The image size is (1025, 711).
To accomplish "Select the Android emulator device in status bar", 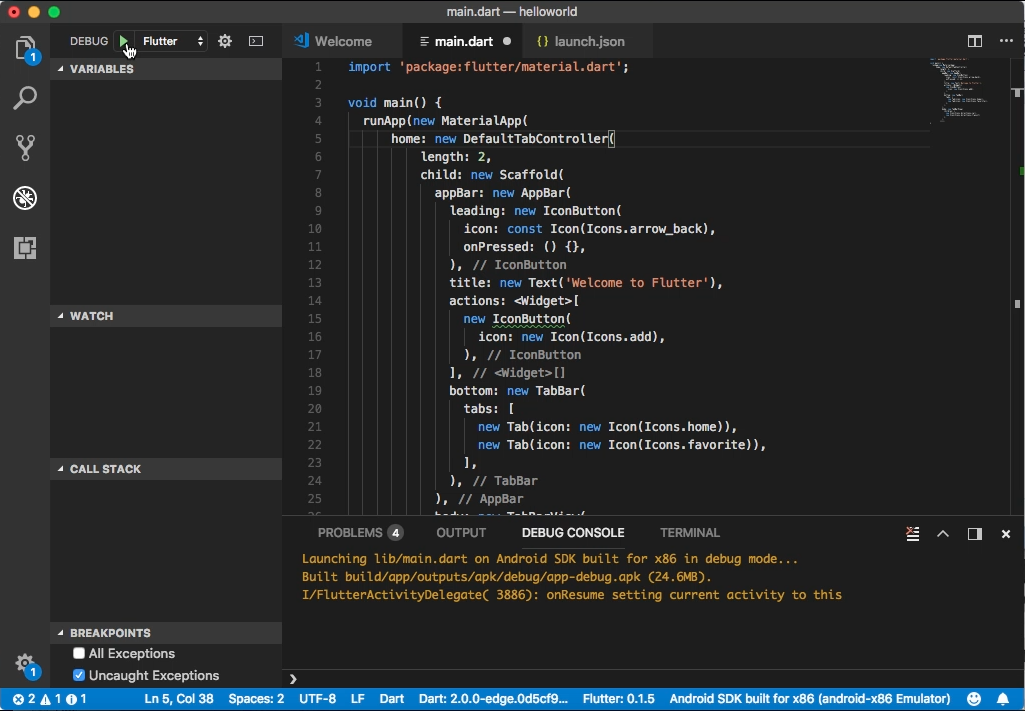I will coord(810,699).
